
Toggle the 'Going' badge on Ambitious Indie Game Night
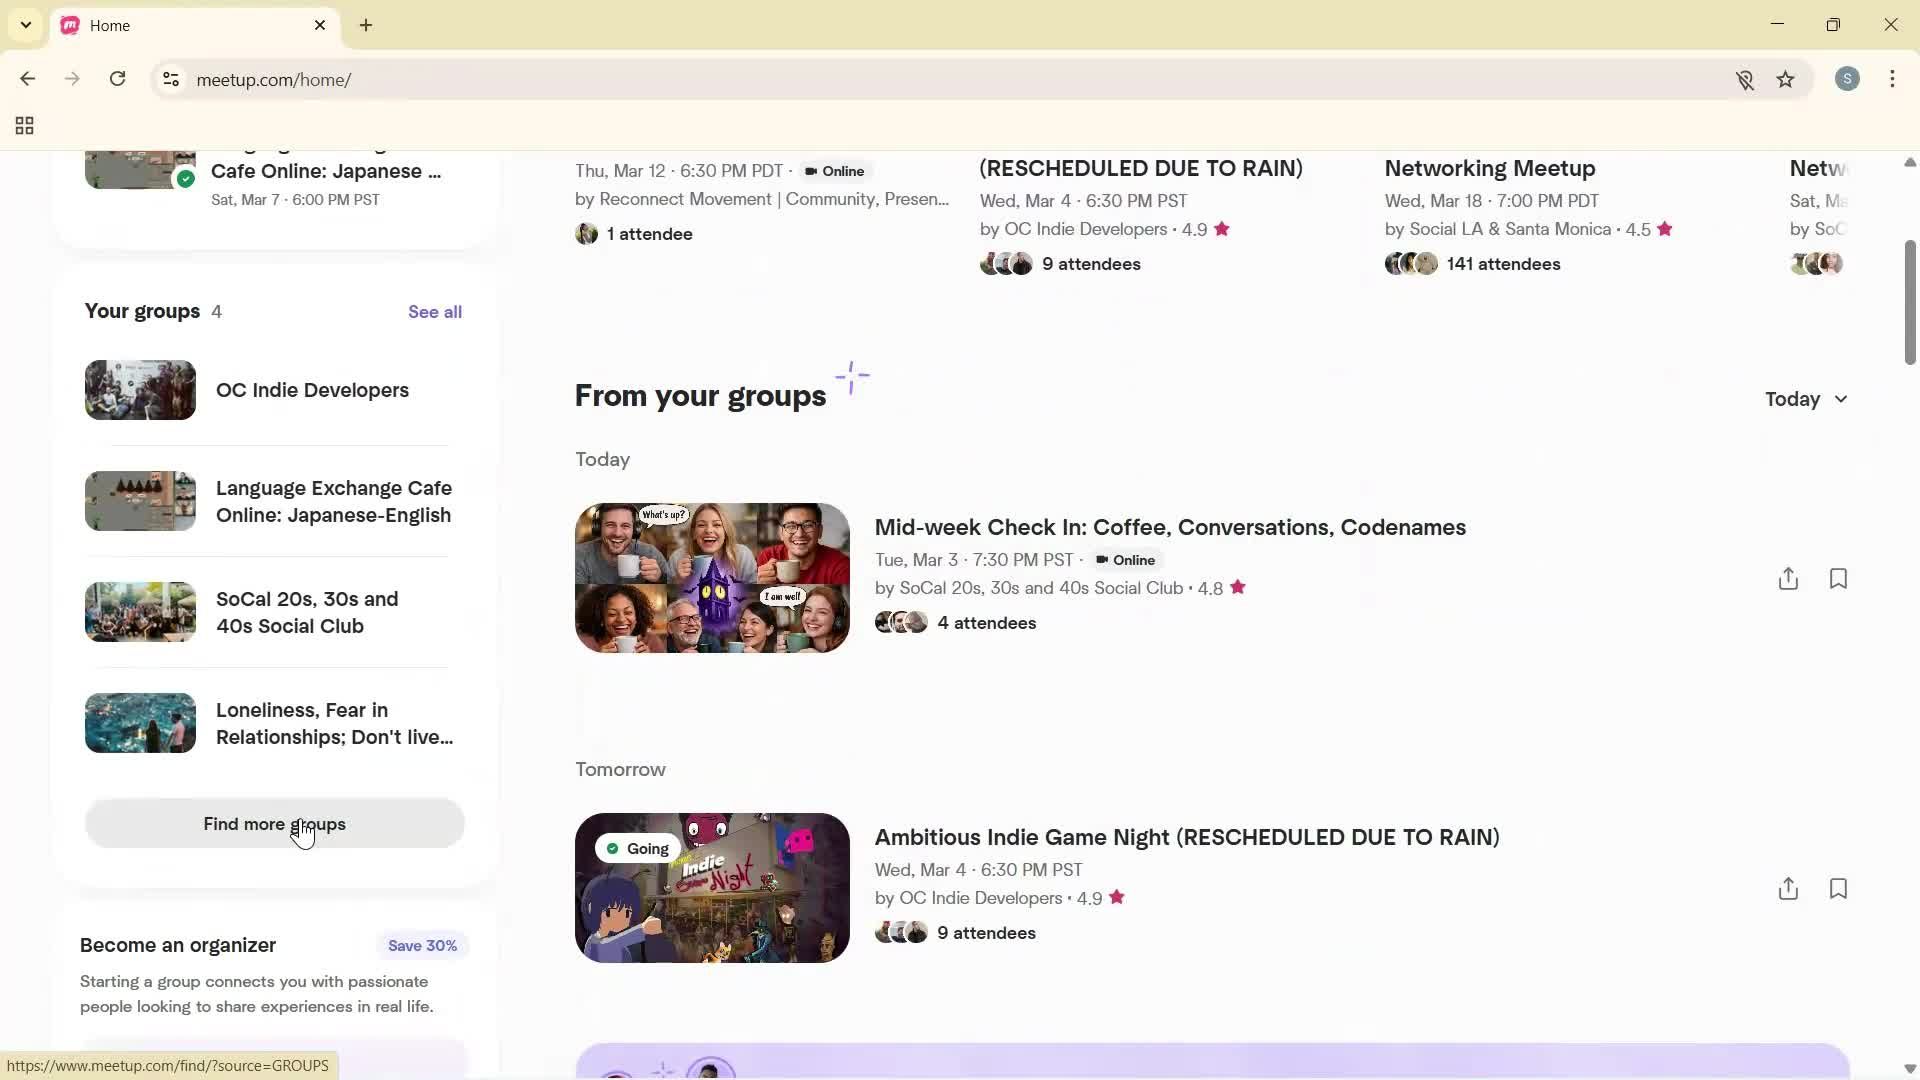(637, 848)
